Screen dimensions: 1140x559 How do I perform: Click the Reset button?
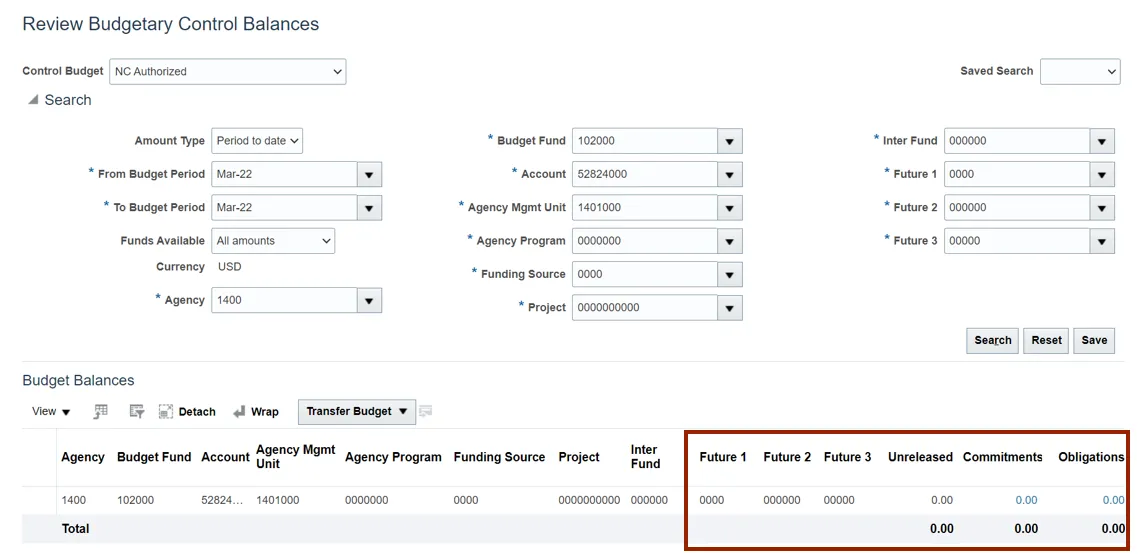(1046, 340)
